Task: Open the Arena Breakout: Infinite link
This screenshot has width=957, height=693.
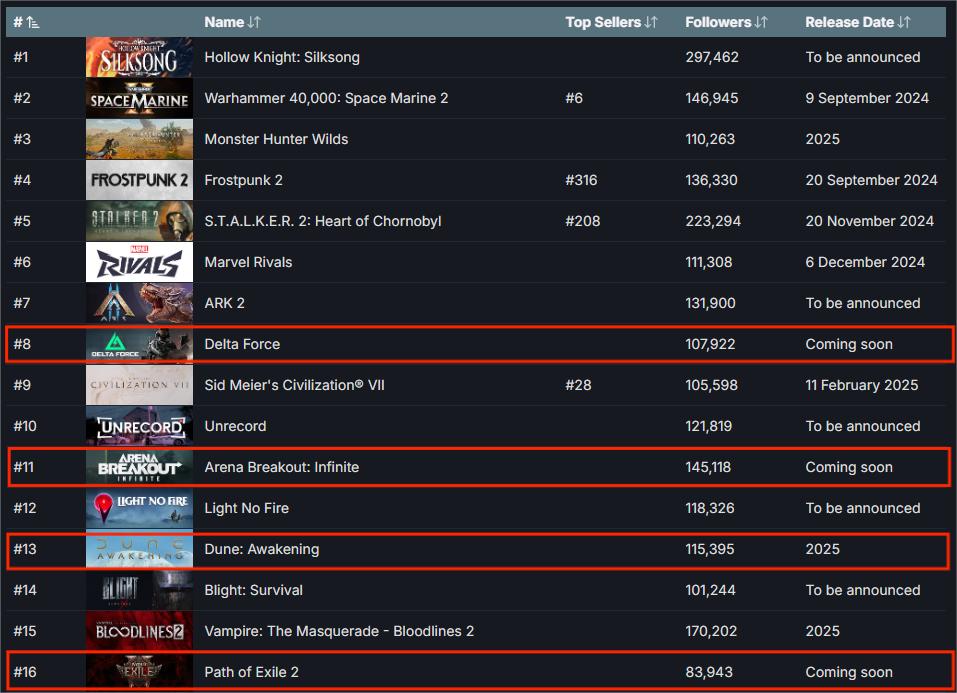Action: (x=282, y=467)
